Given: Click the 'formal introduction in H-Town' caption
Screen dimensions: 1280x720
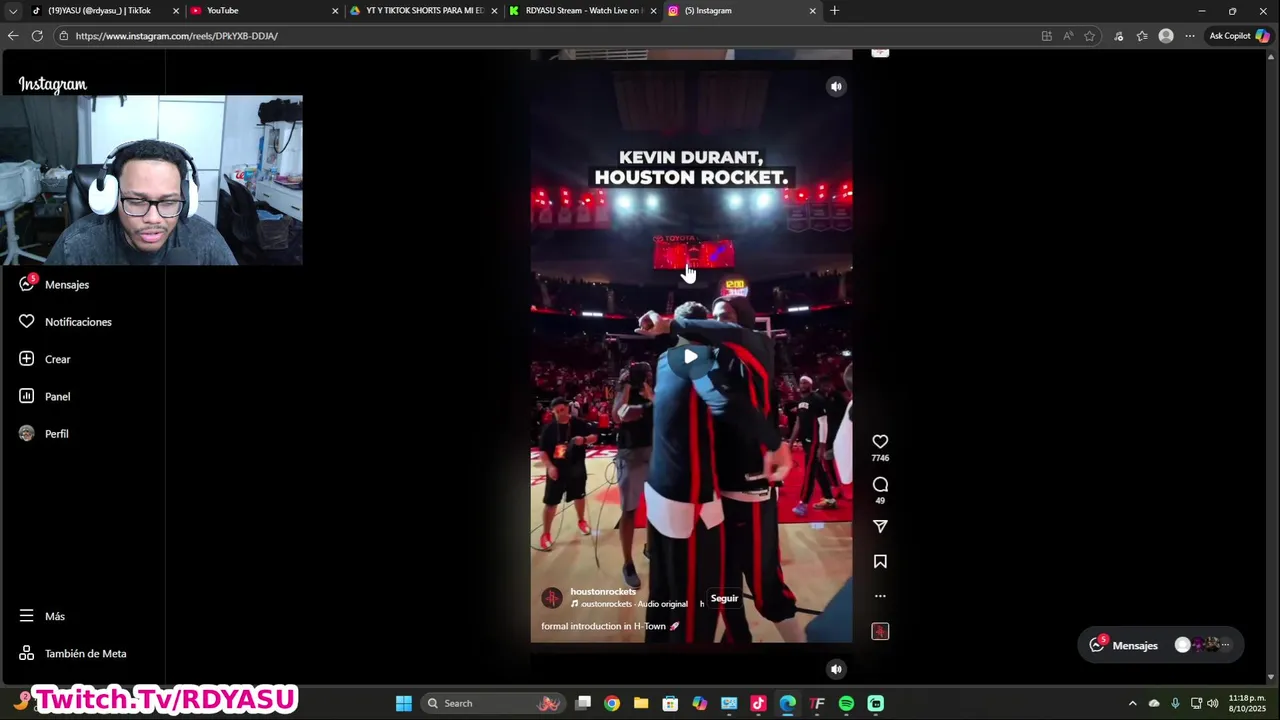Looking at the screenshot, I should pos(610,626).
